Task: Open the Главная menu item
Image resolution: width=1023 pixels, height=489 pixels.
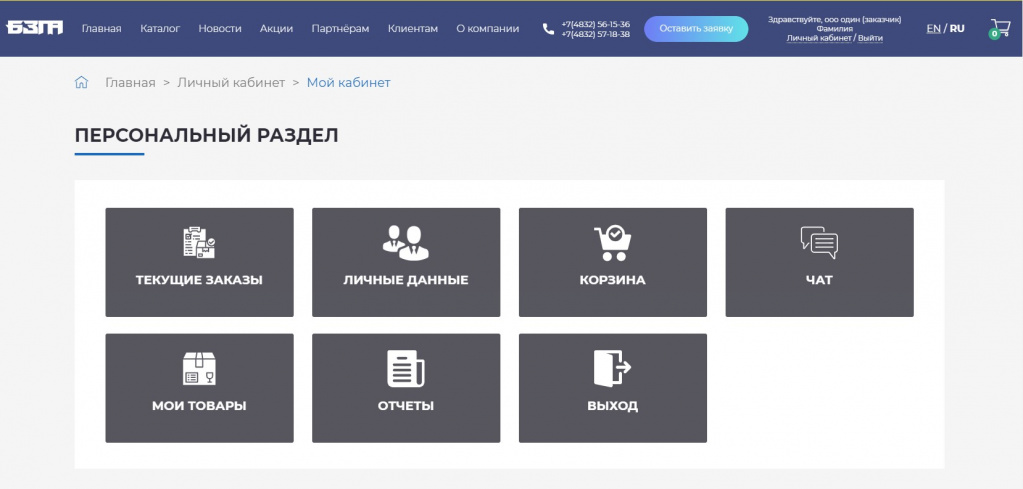Action: (101, 29)
